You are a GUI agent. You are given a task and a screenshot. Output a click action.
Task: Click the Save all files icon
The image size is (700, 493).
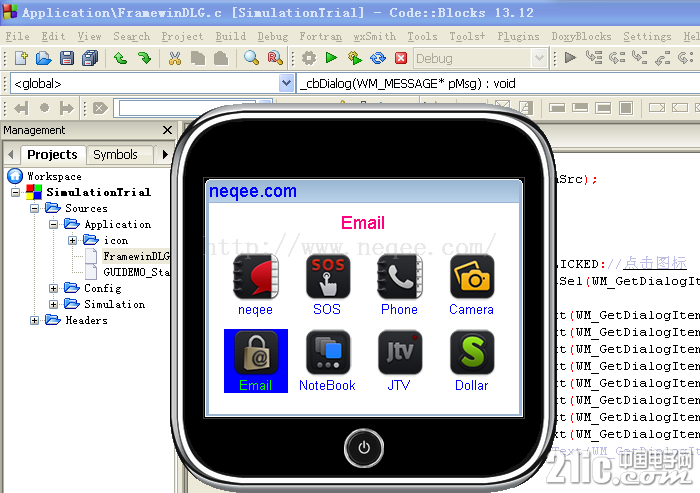point(90,58)
